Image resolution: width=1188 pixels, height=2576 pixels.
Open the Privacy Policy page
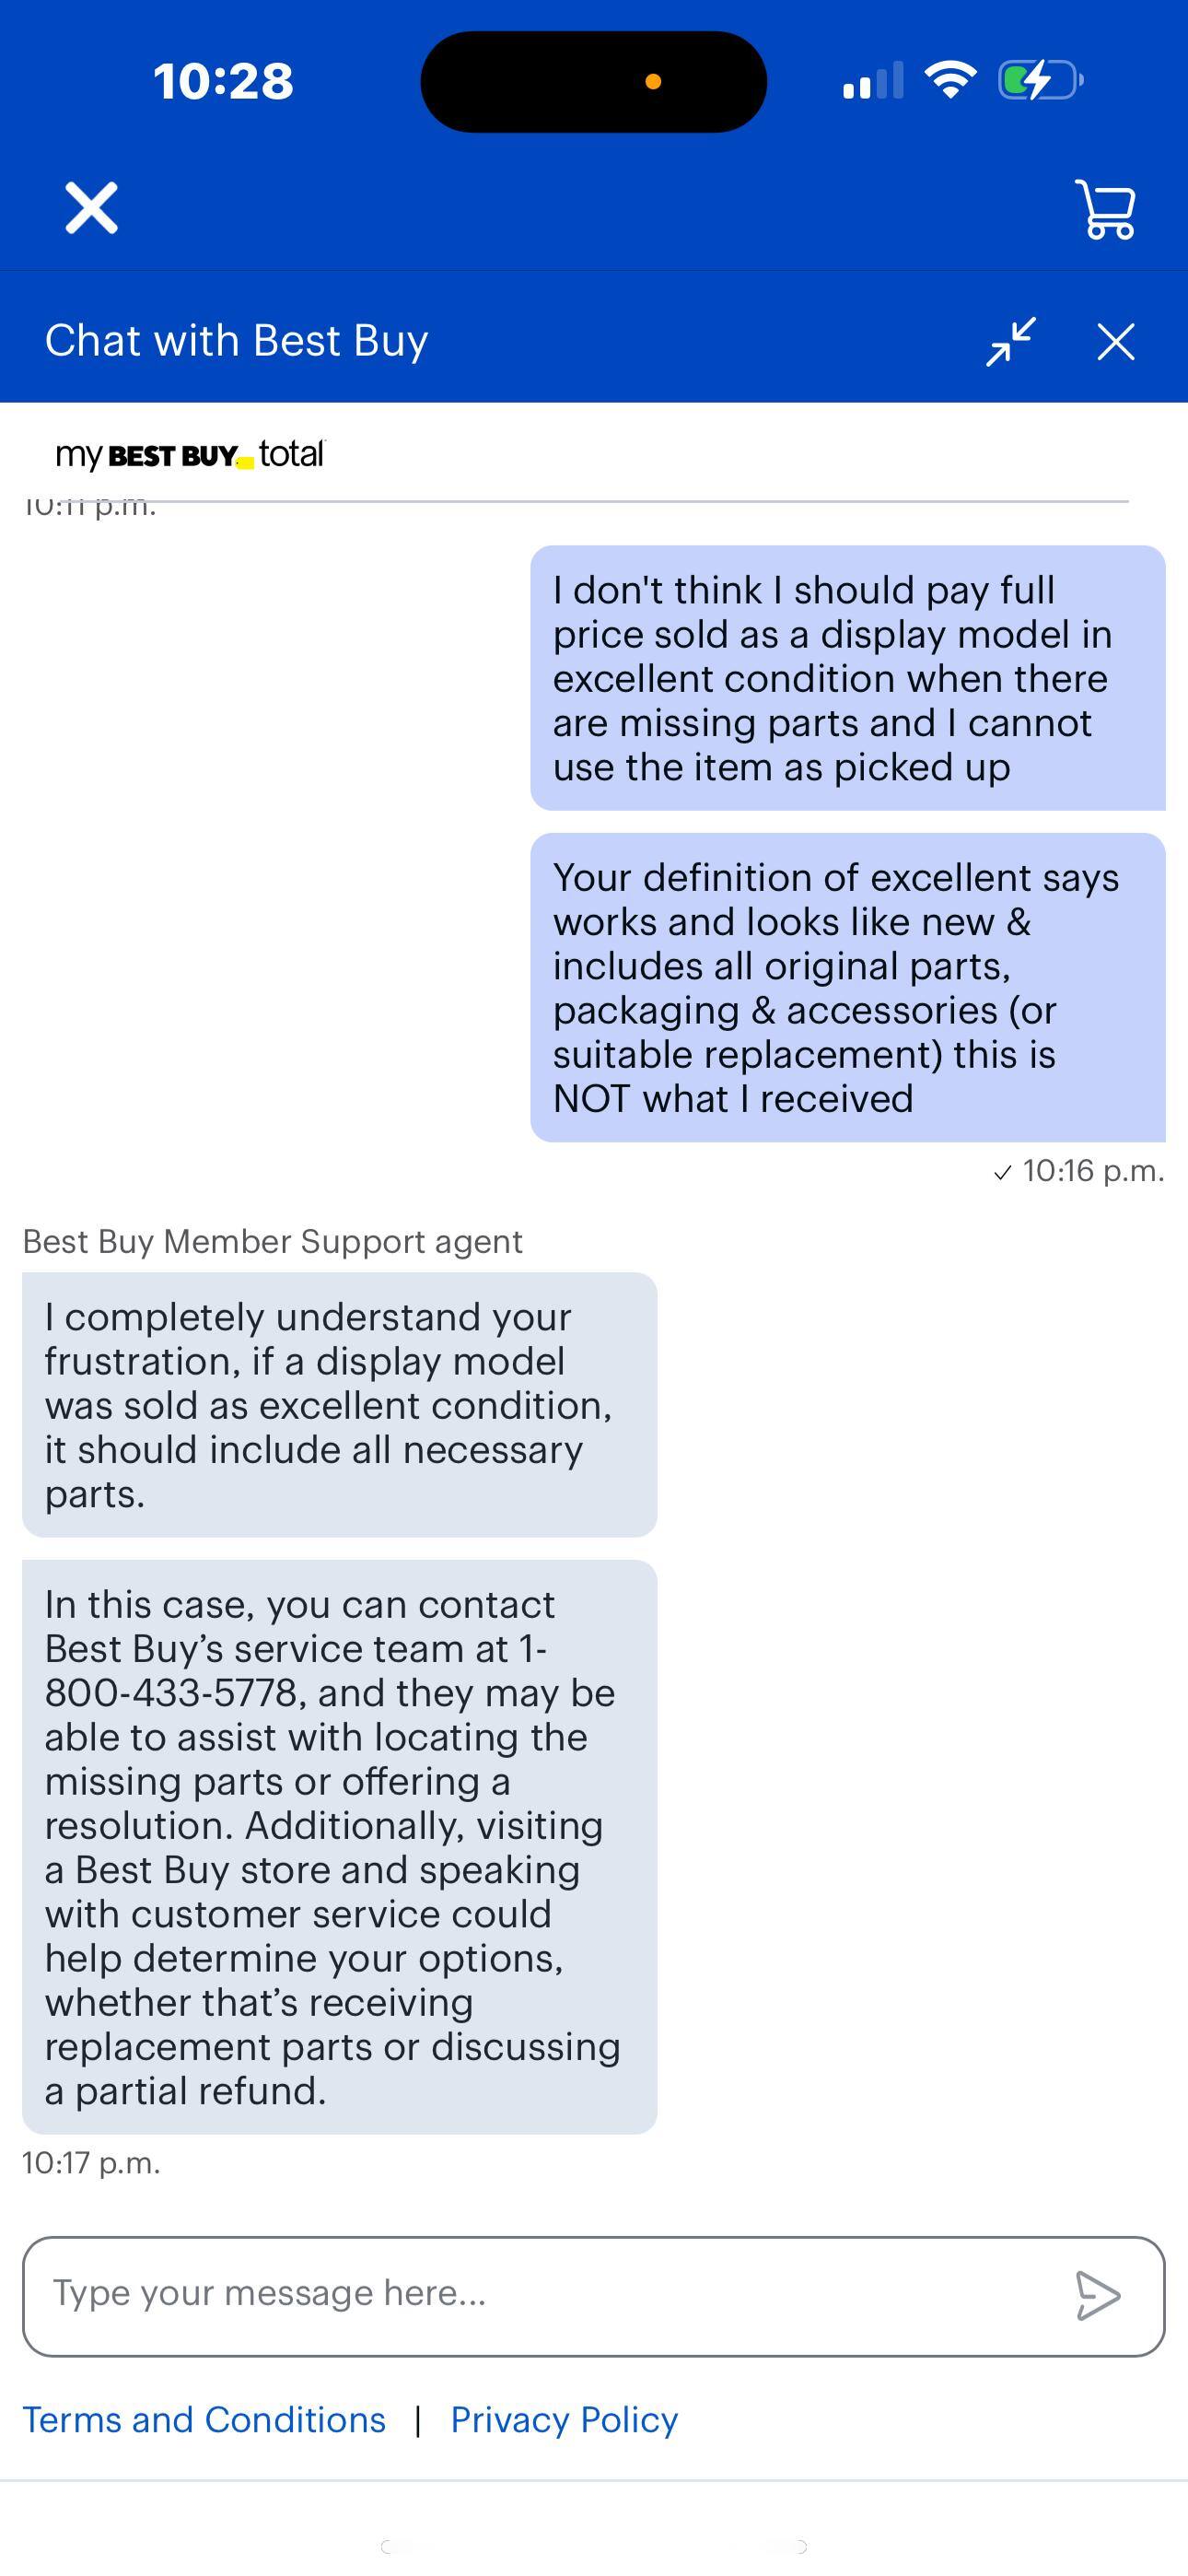click(x=565, y=2419)
